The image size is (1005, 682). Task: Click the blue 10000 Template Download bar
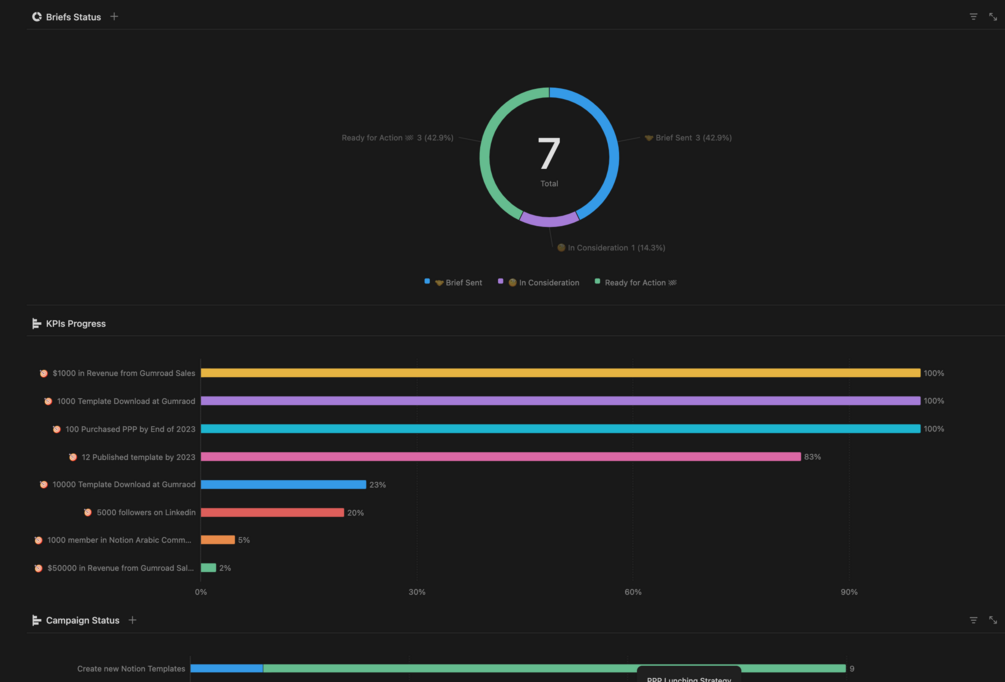click(284, 485)
